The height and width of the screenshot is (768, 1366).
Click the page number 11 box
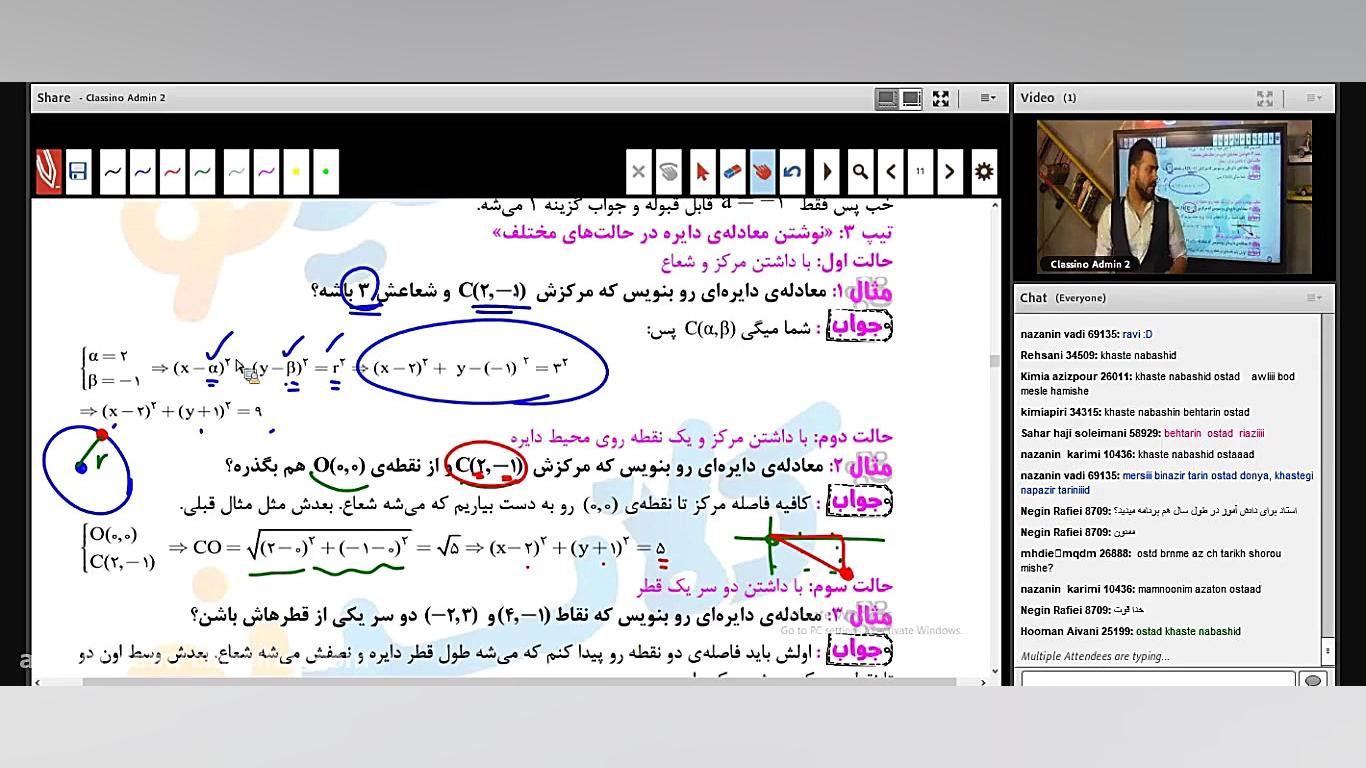[x=920, y=172]
